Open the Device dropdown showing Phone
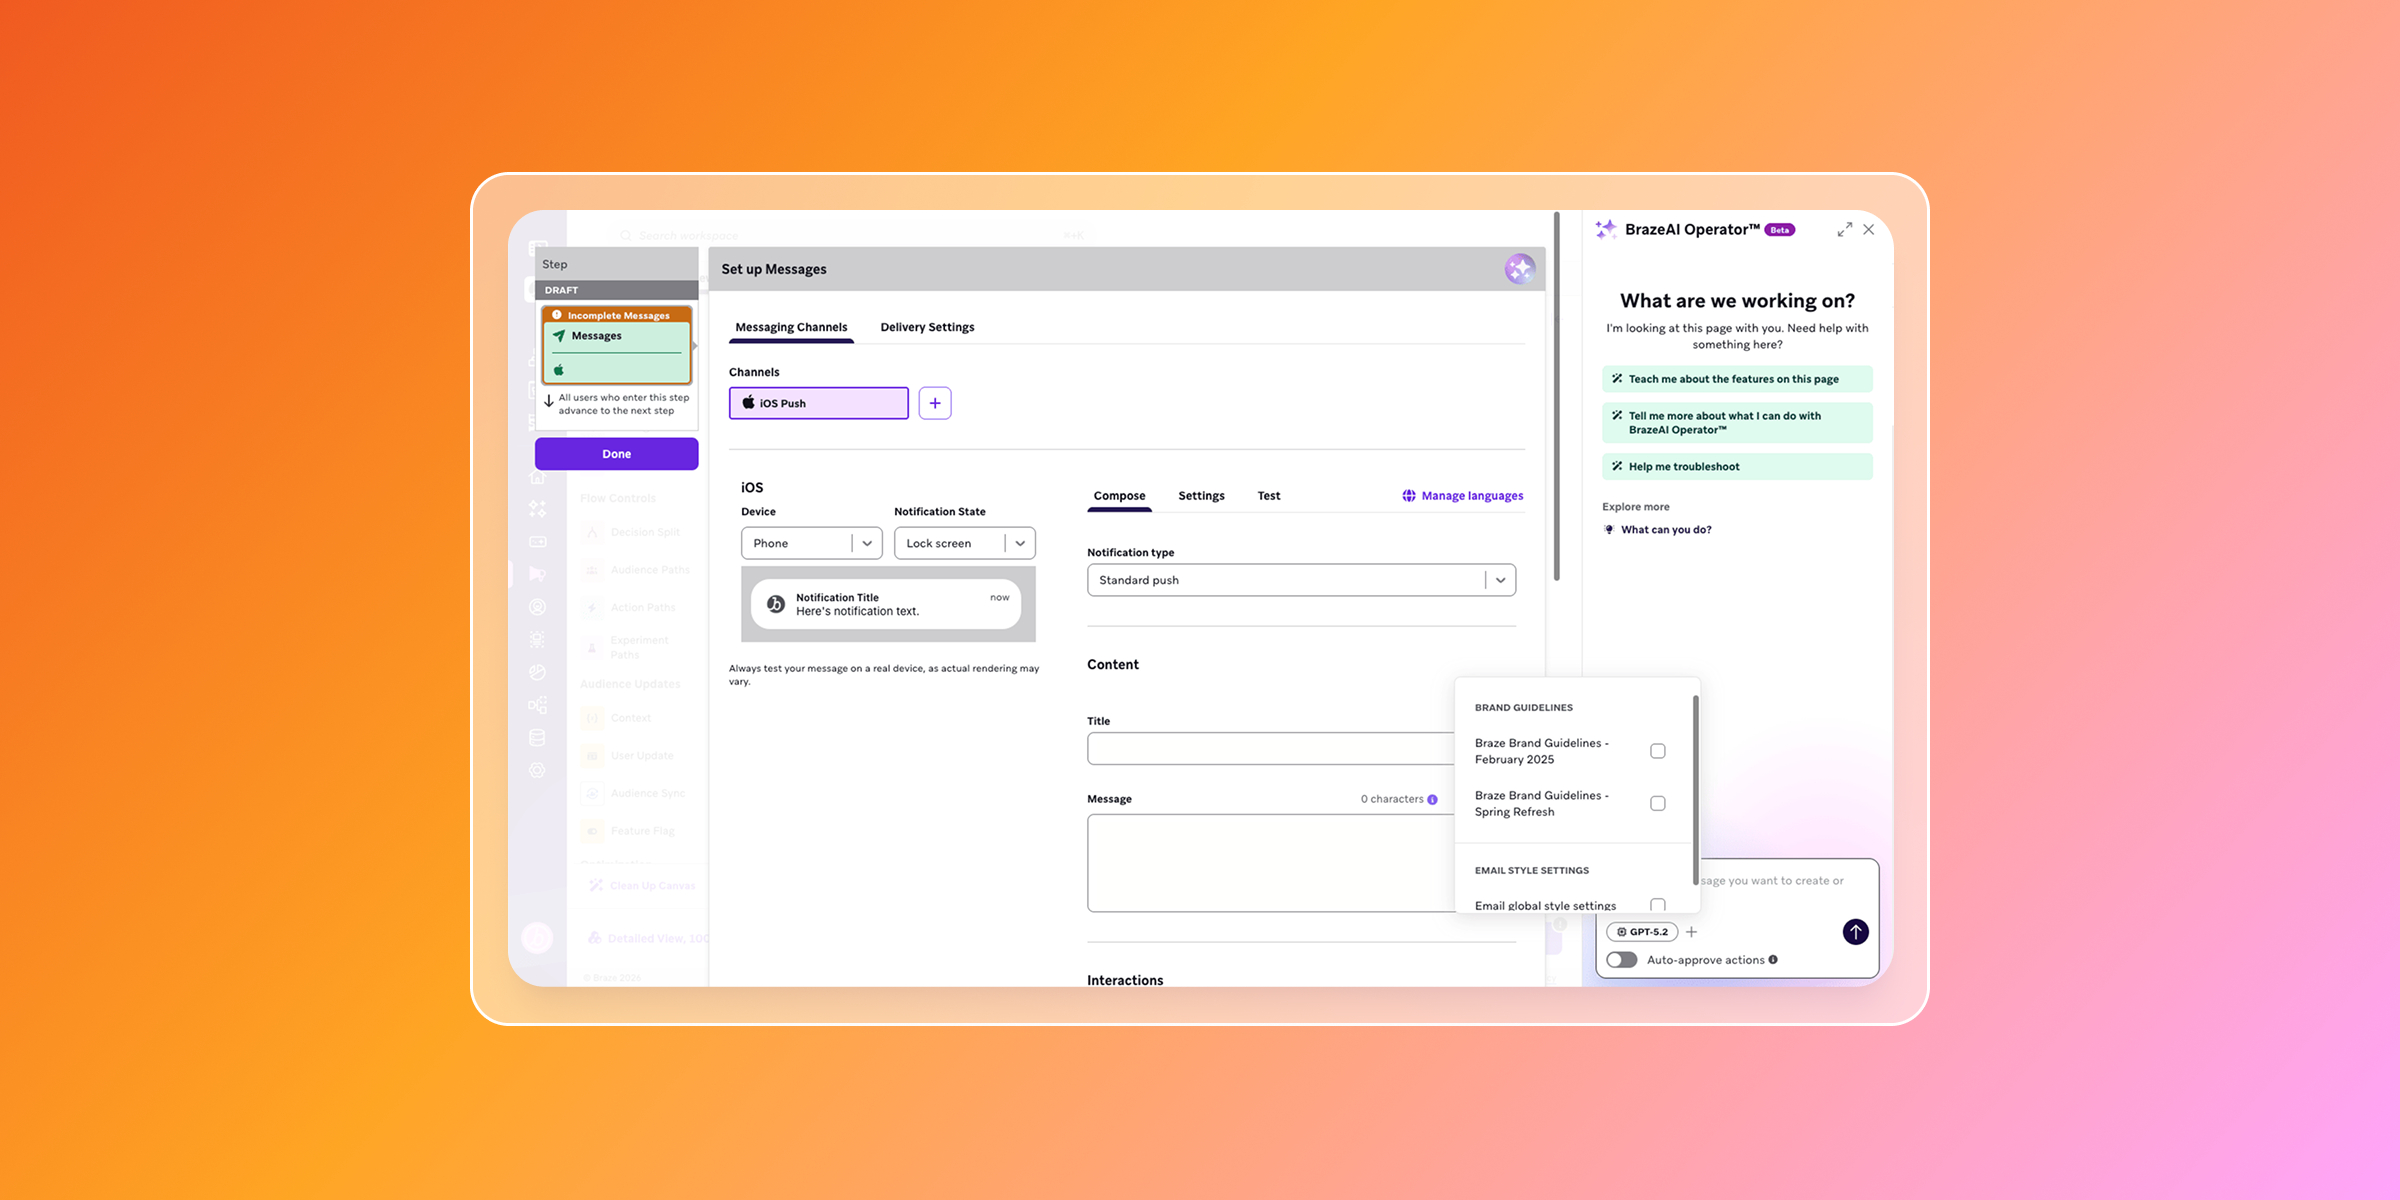 [x=811, y=543]
